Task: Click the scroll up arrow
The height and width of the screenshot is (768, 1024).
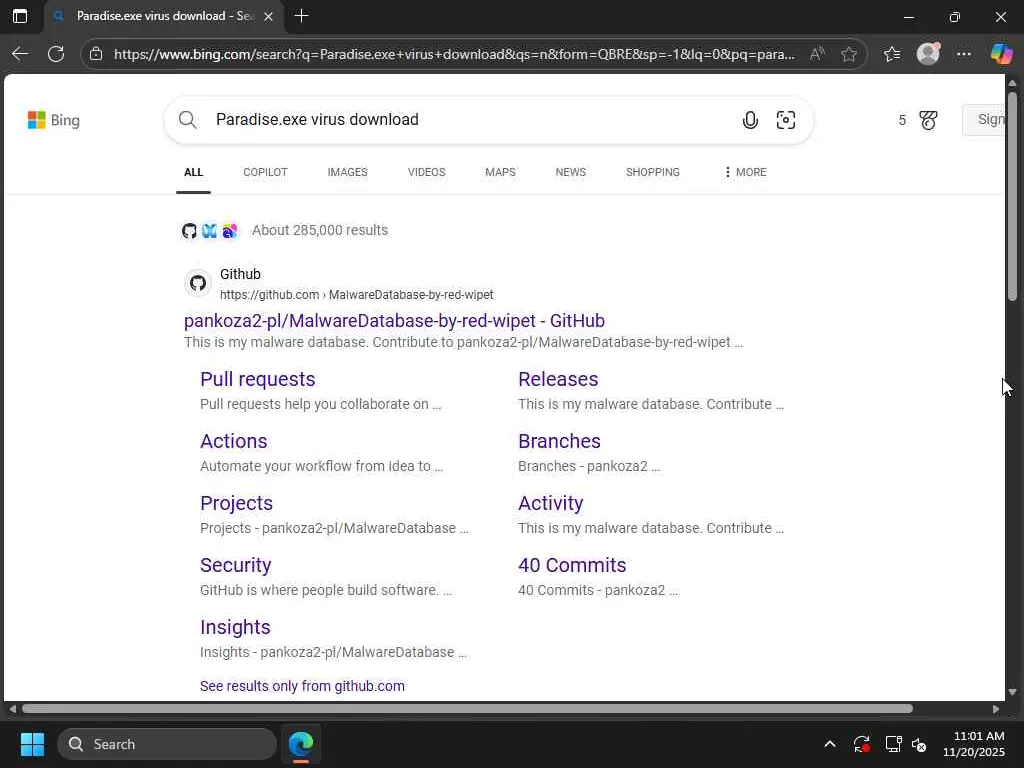Action: pyautogui.click(x=1012, y=83)
